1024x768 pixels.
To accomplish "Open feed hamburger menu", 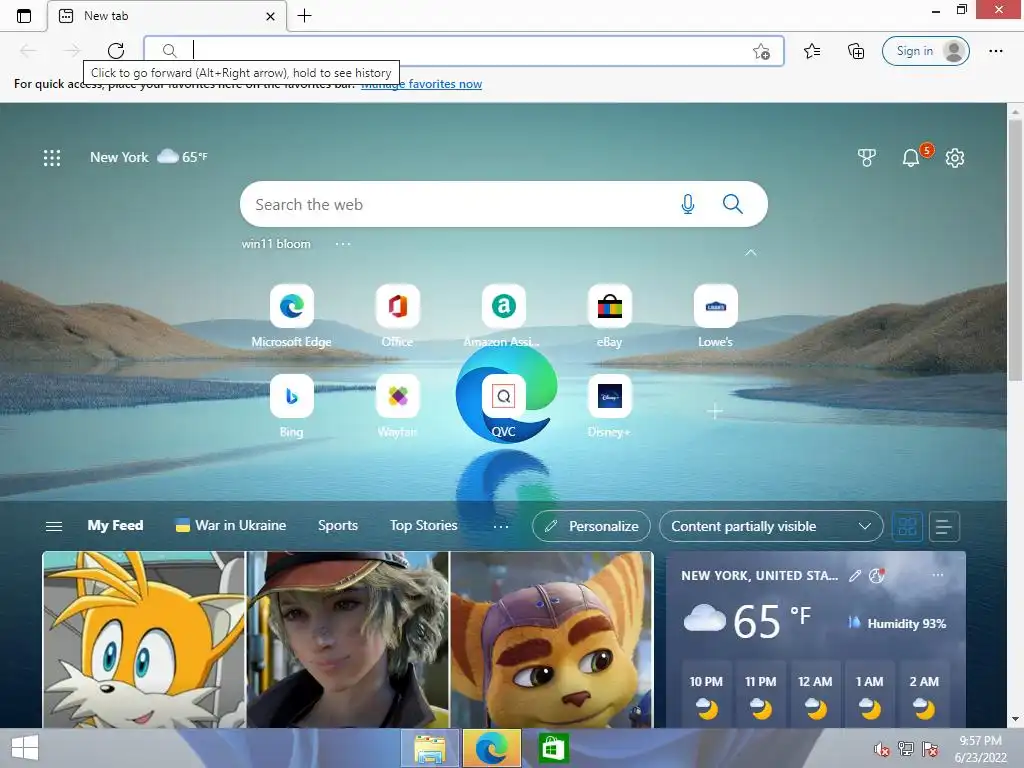I will pos(54,526).
